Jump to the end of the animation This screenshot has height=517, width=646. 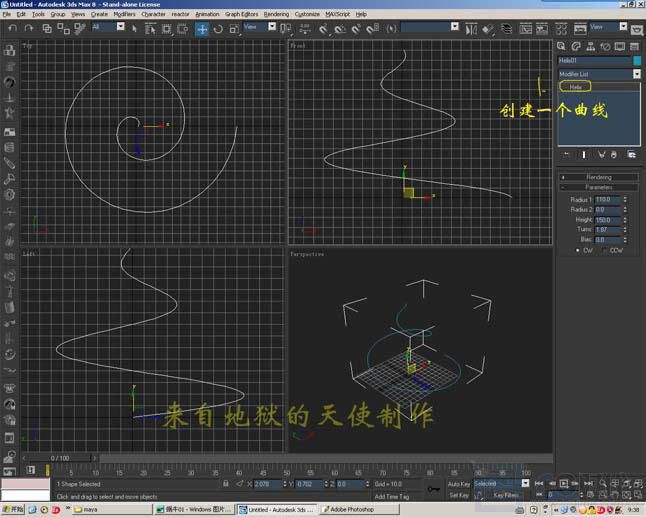(588, 483)
